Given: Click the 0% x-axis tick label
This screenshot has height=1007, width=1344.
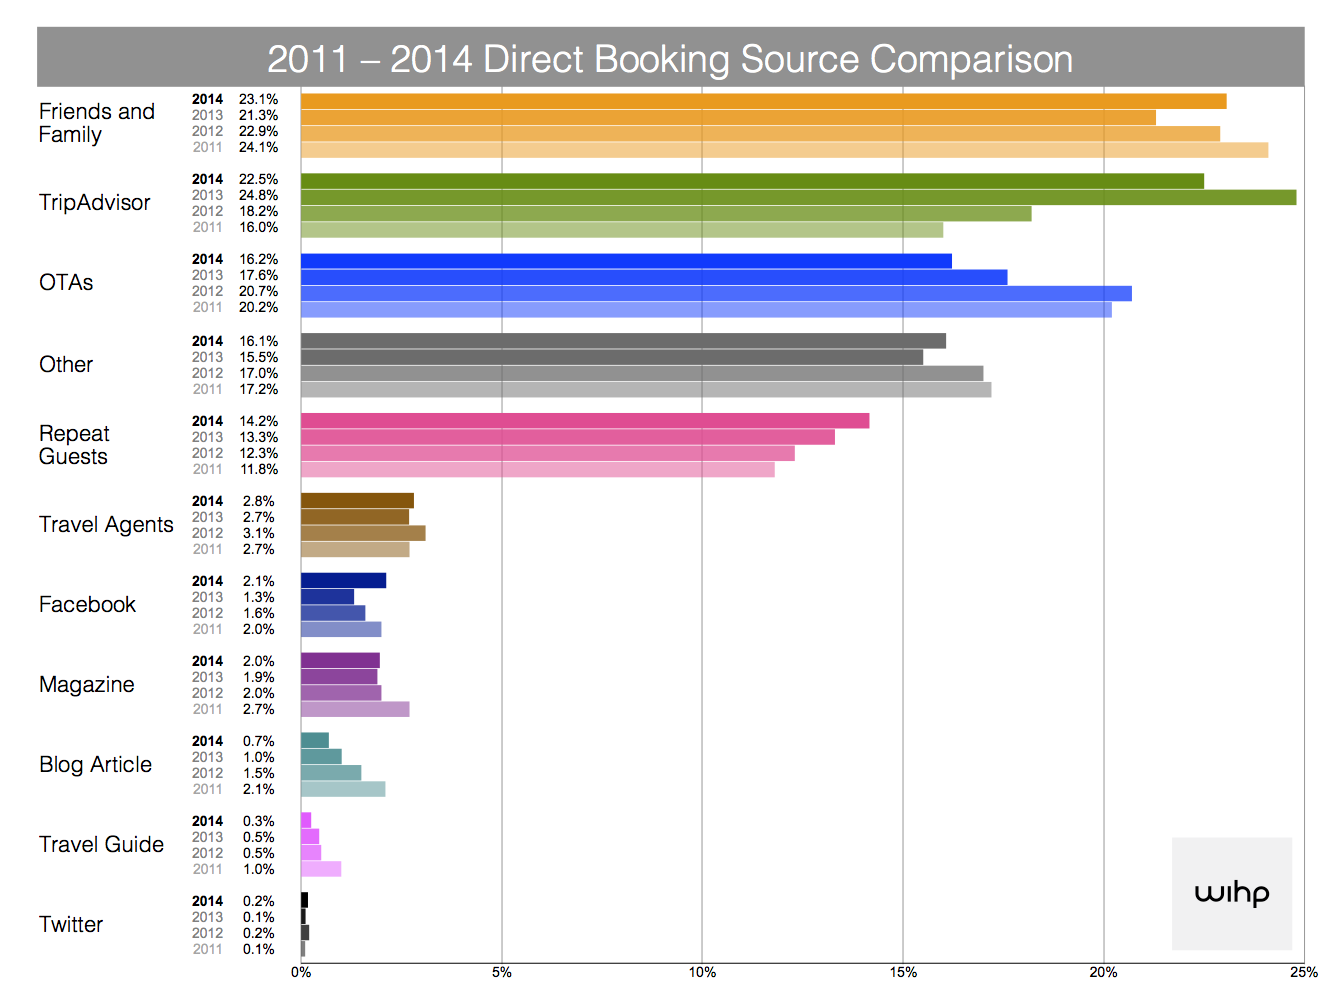Looking at the screenshot, I should tap(301, 972).
